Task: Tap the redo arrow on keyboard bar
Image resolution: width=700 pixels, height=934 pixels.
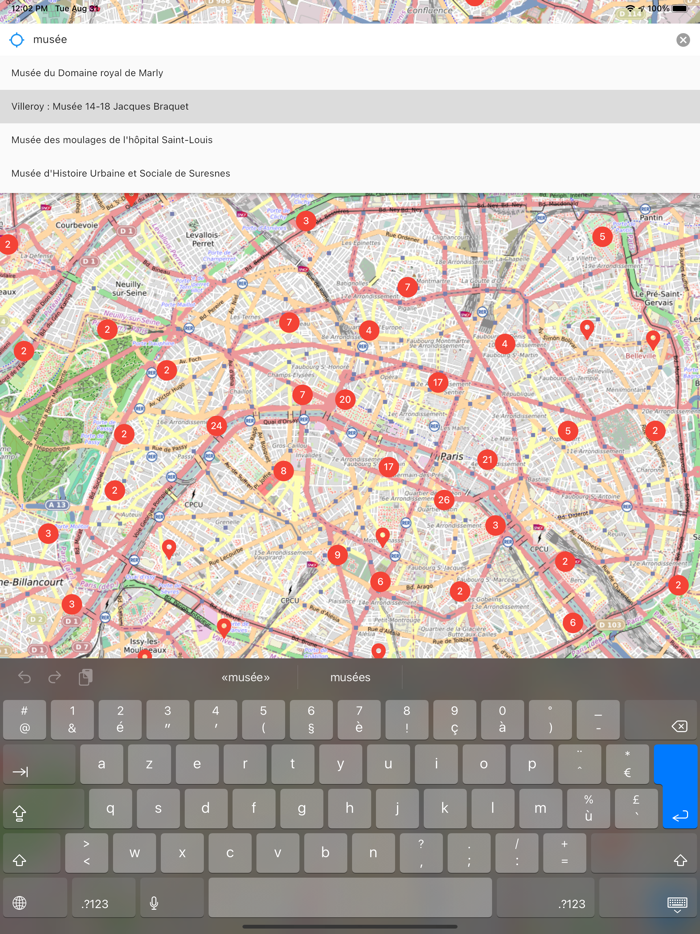Action: (55, 677)
